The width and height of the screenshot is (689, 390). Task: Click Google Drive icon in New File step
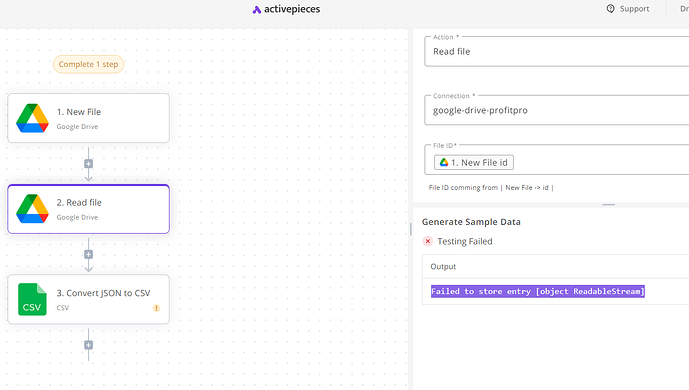pyautogui.click(x=32, y=118)
